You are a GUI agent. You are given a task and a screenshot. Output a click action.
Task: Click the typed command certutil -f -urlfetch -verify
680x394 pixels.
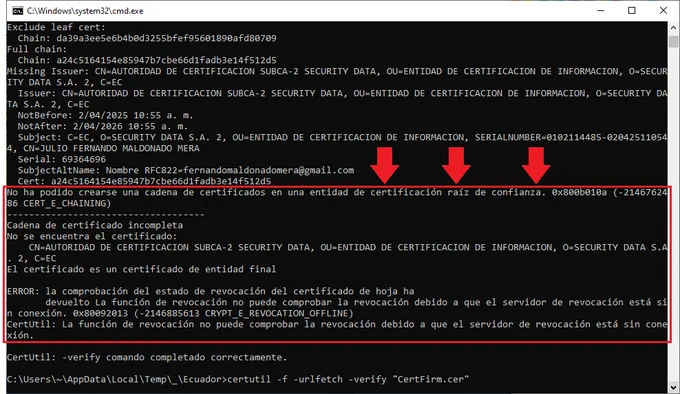pos(307,379)
